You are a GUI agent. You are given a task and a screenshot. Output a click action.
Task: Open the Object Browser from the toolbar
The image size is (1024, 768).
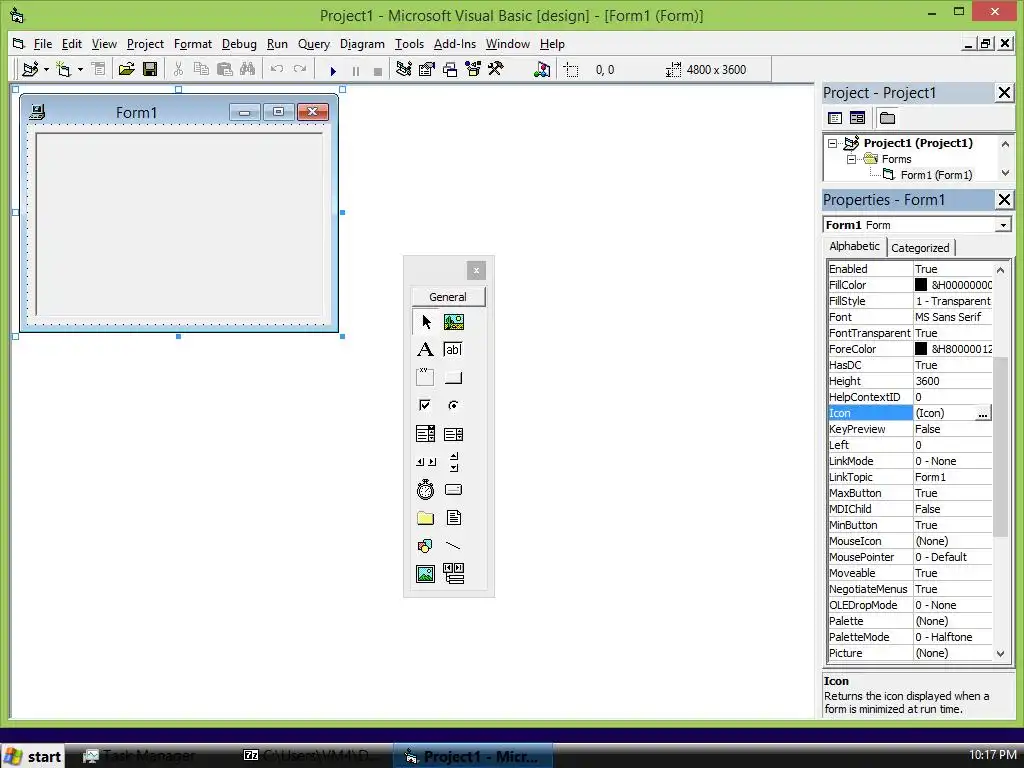tap(473, 69)
